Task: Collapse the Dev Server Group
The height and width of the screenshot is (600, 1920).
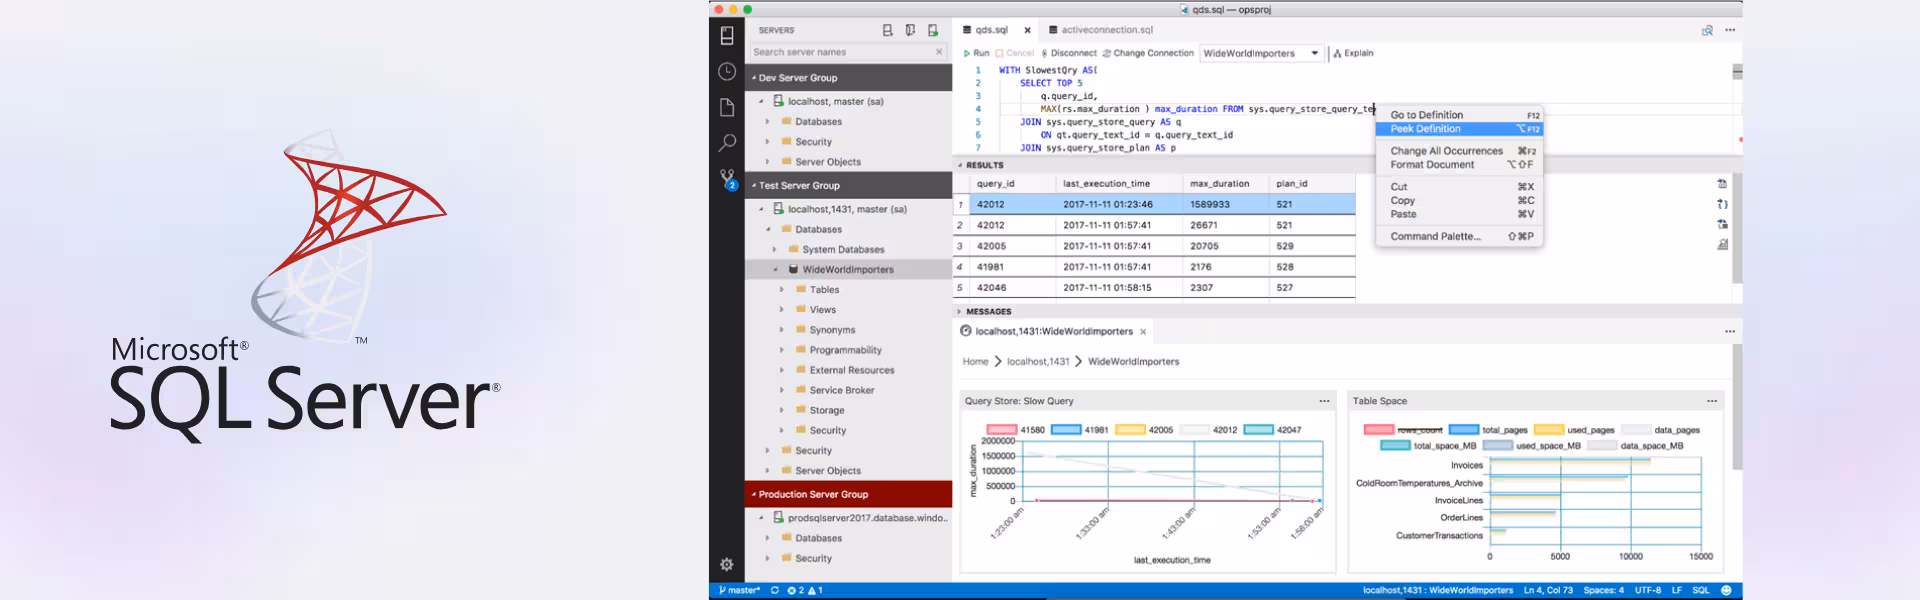Action: tap(848, 78)
